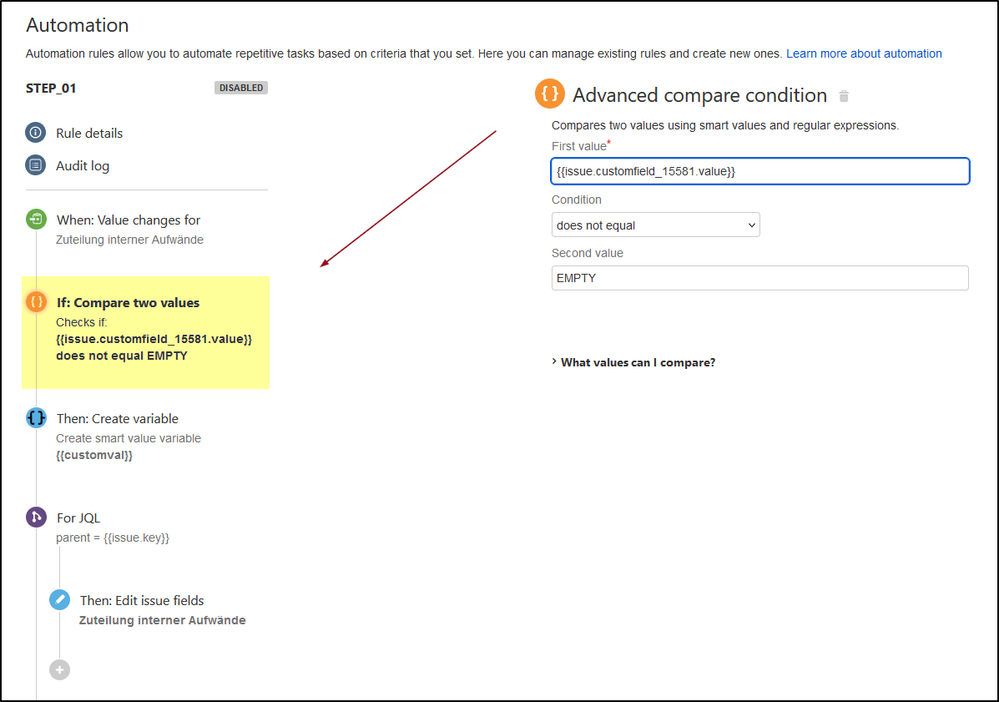Click parent = {{issue.key}} JQL text
999x702 pixels.
pos(113,538)
